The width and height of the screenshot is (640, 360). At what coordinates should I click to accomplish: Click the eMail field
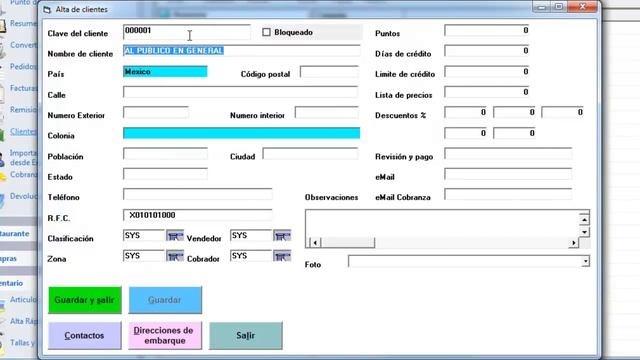point(508,174)
